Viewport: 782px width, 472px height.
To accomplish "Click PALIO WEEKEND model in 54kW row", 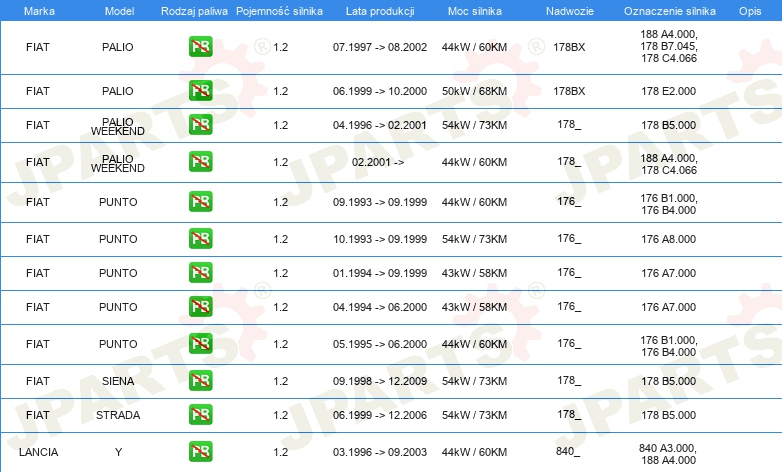I will 118,127.
